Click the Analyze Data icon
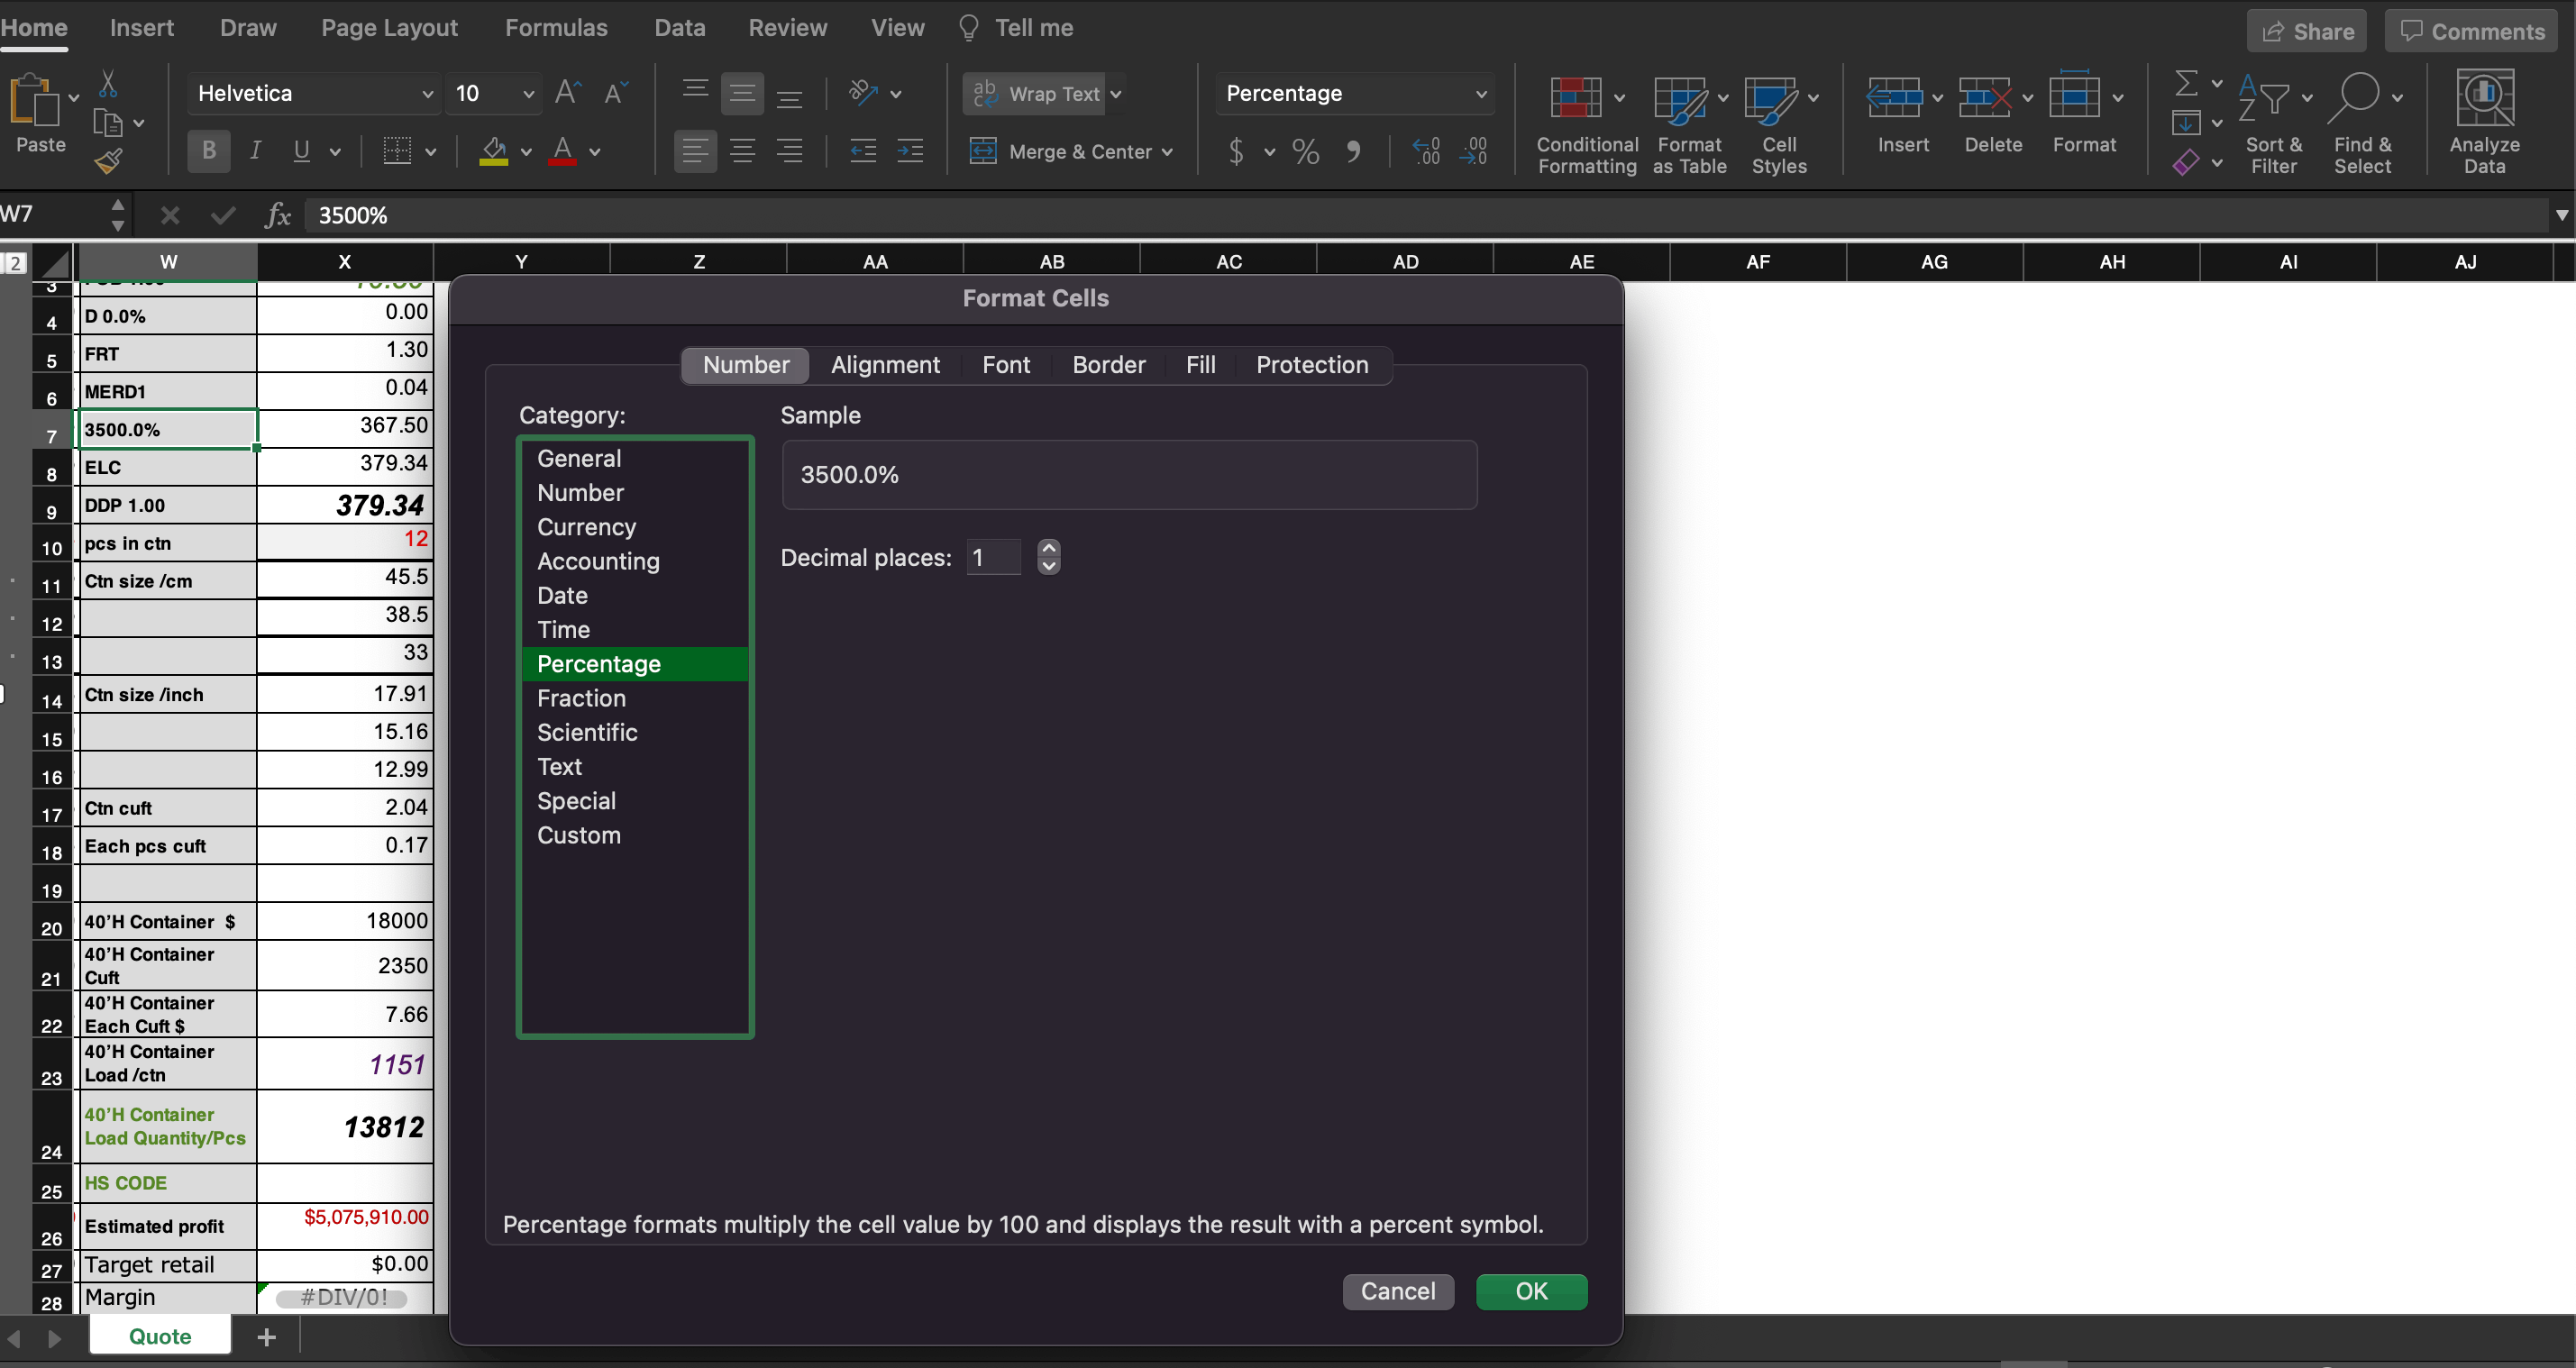Viewport: 2576px width, 1368px height. coord(2484,98)
